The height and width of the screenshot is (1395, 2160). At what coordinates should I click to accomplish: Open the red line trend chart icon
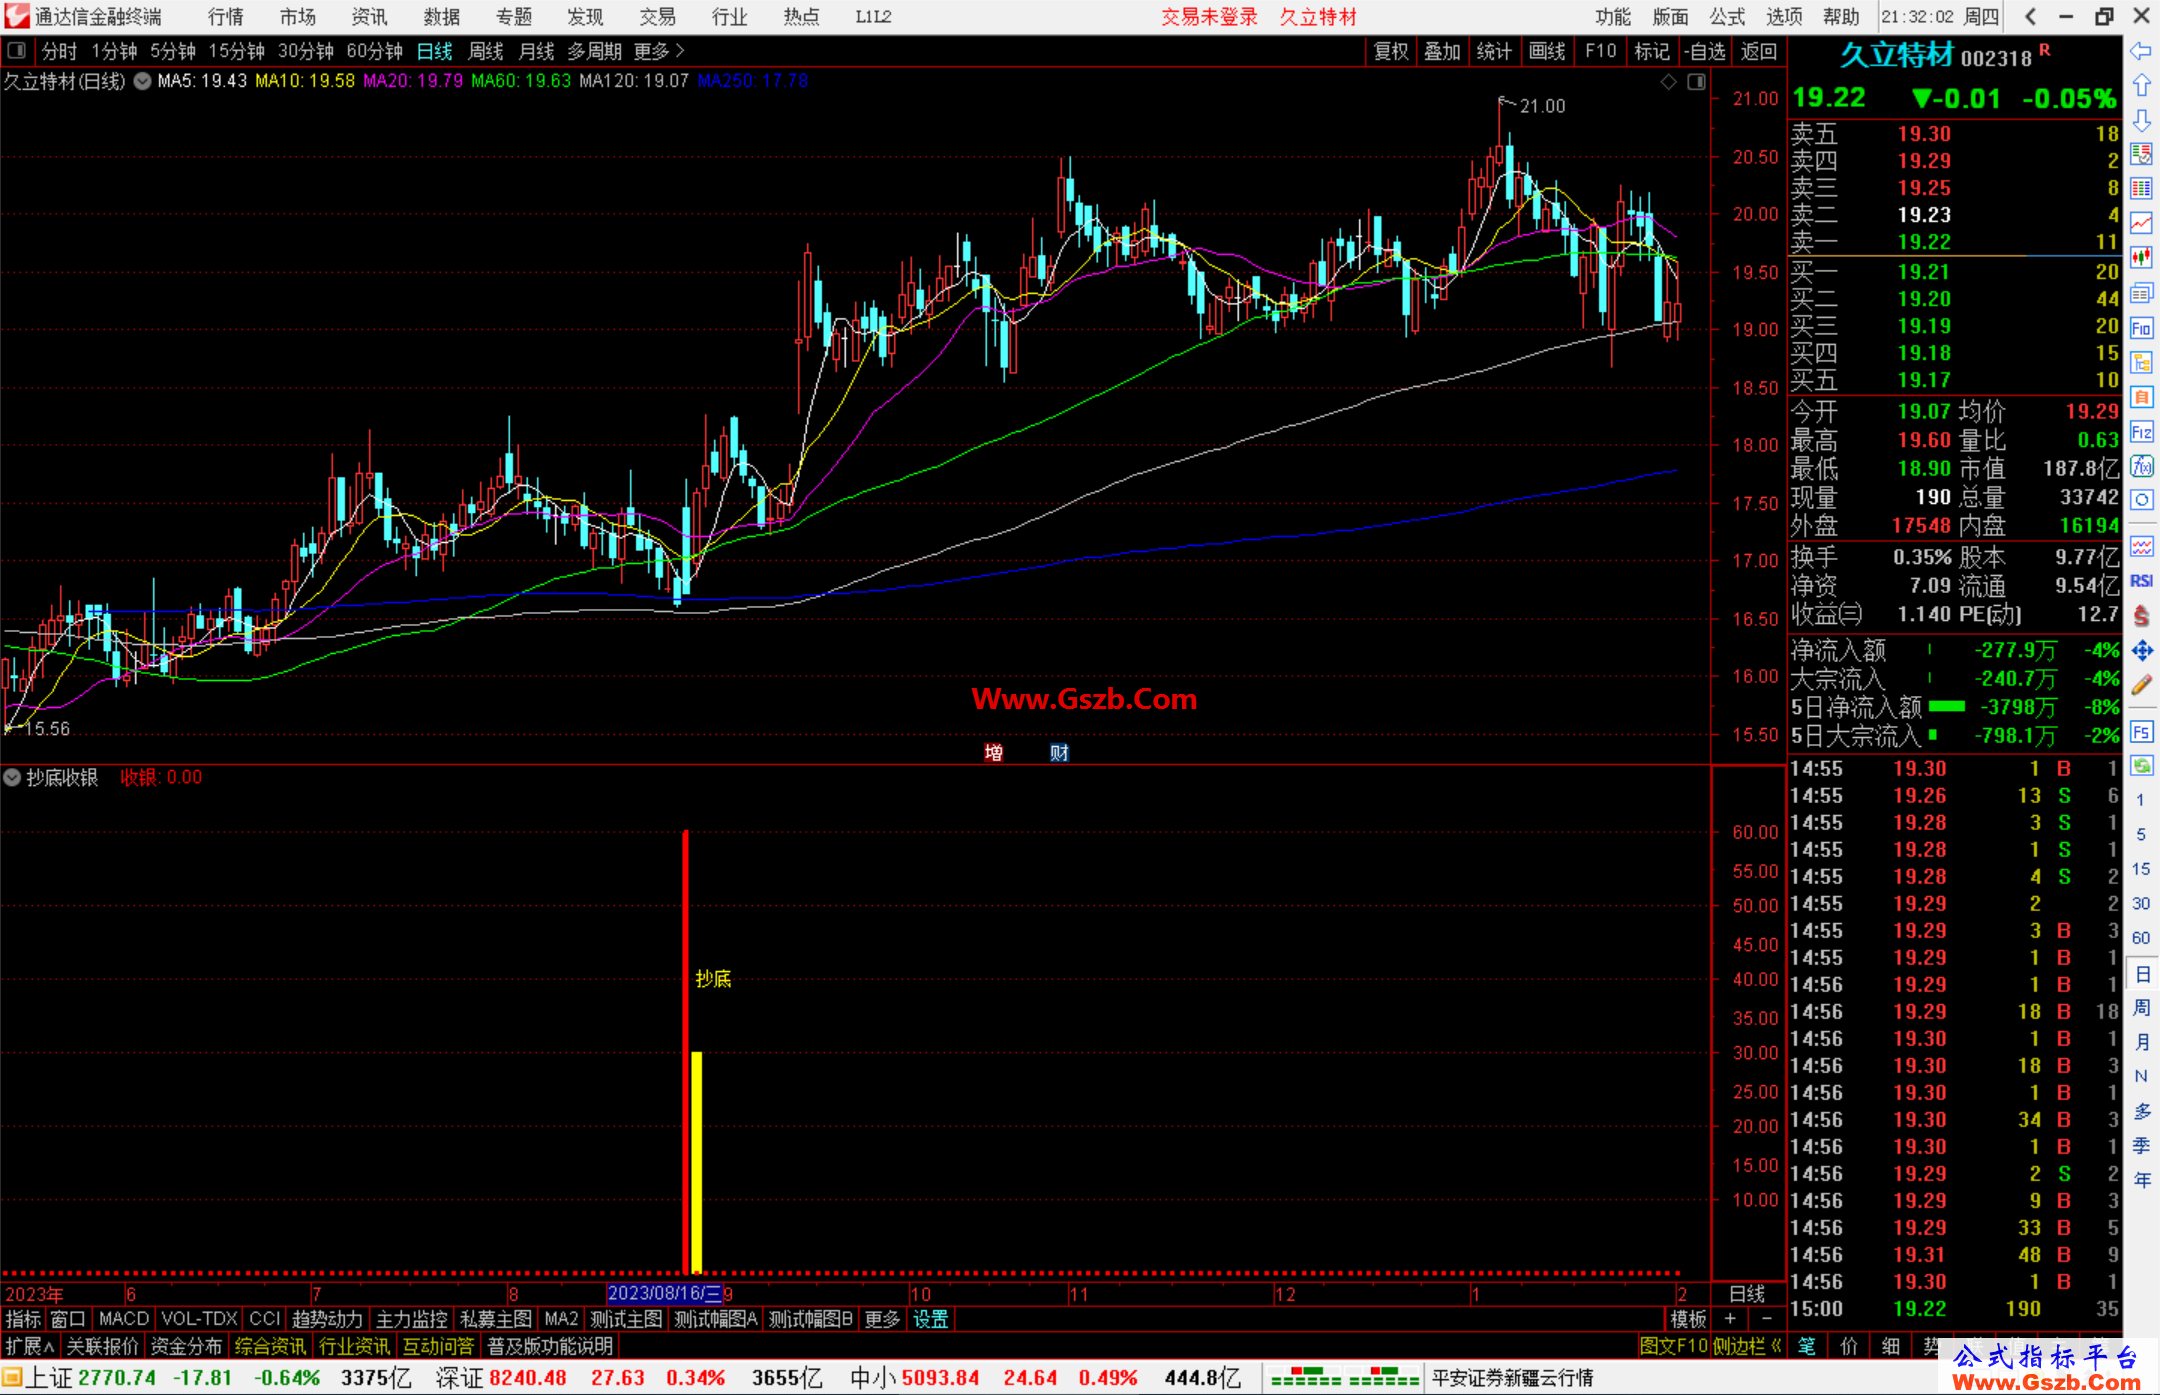2141,223
